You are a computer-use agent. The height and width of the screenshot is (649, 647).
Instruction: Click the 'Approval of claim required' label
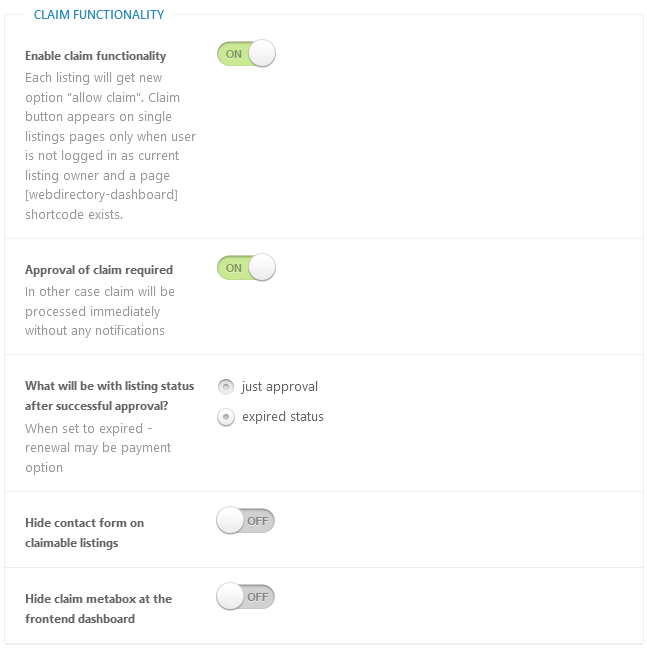(x=99, y=270)
